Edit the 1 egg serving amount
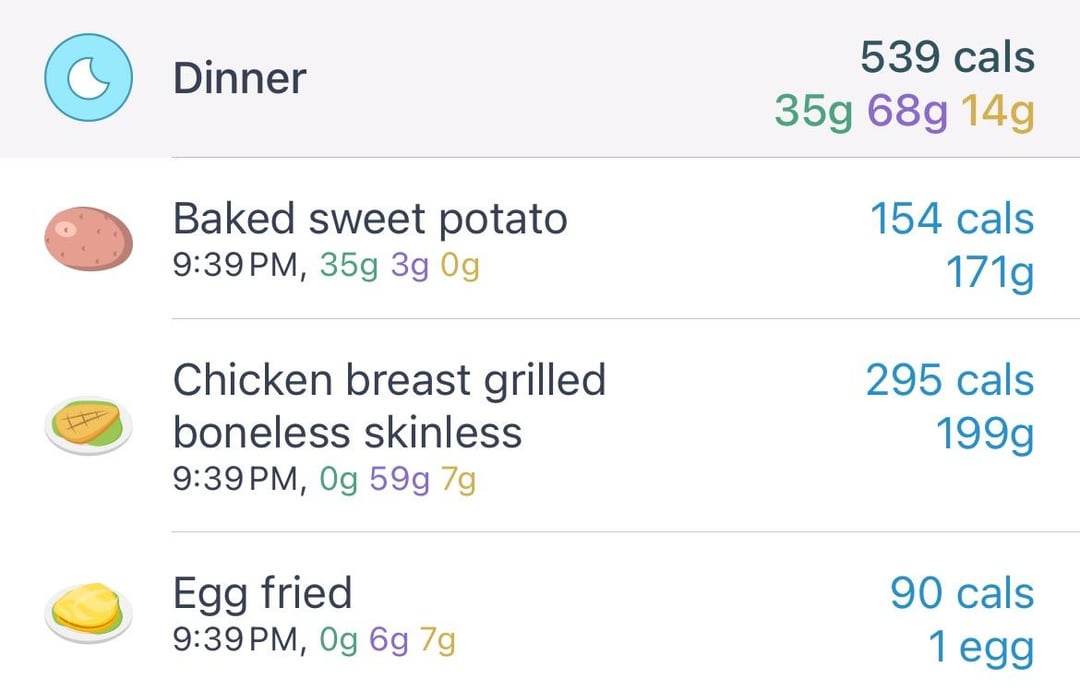1080x691 pixels. pos(981,648)
